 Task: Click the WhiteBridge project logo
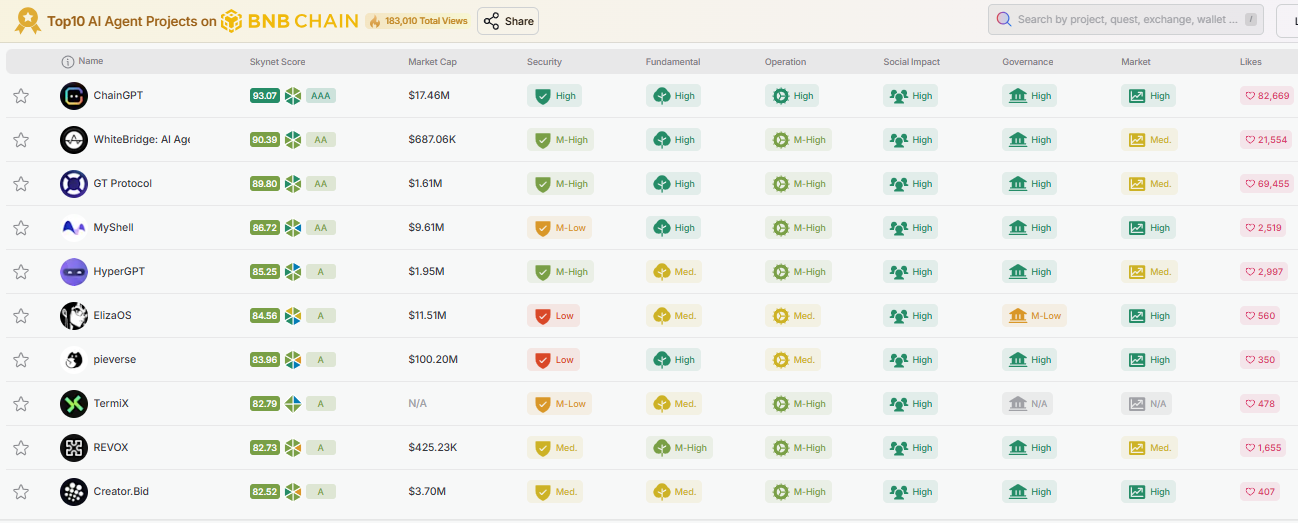[74, 140]
